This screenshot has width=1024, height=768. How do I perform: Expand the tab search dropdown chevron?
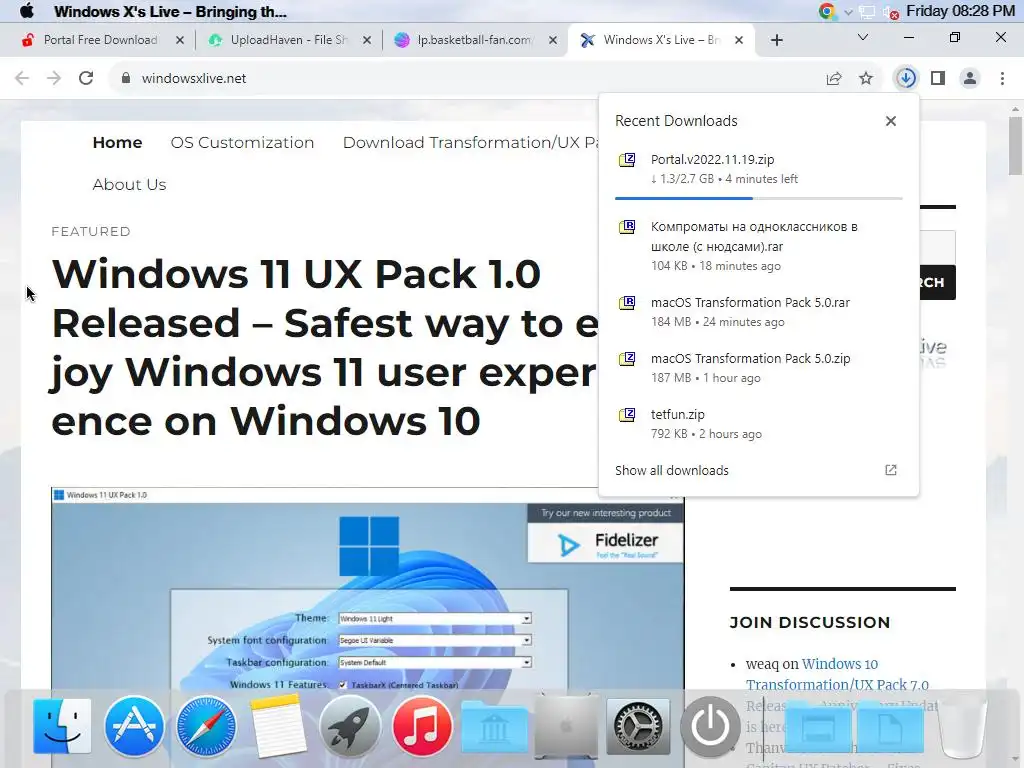(x=863, y=37)
